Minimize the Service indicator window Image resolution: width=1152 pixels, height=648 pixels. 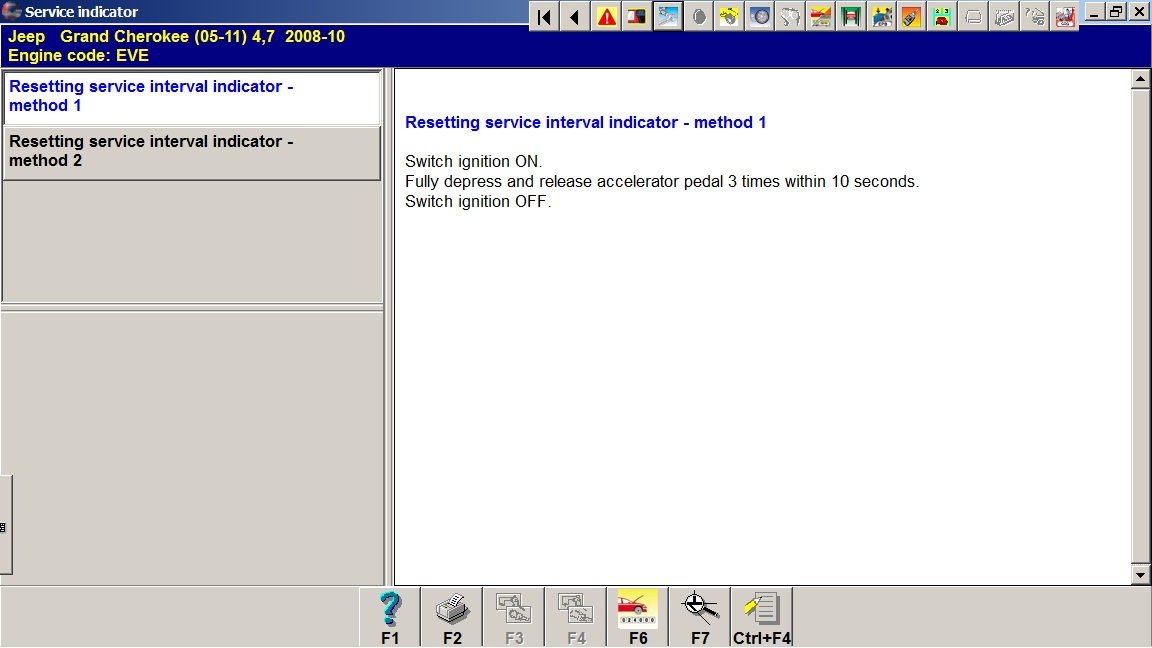point(1094,12)
